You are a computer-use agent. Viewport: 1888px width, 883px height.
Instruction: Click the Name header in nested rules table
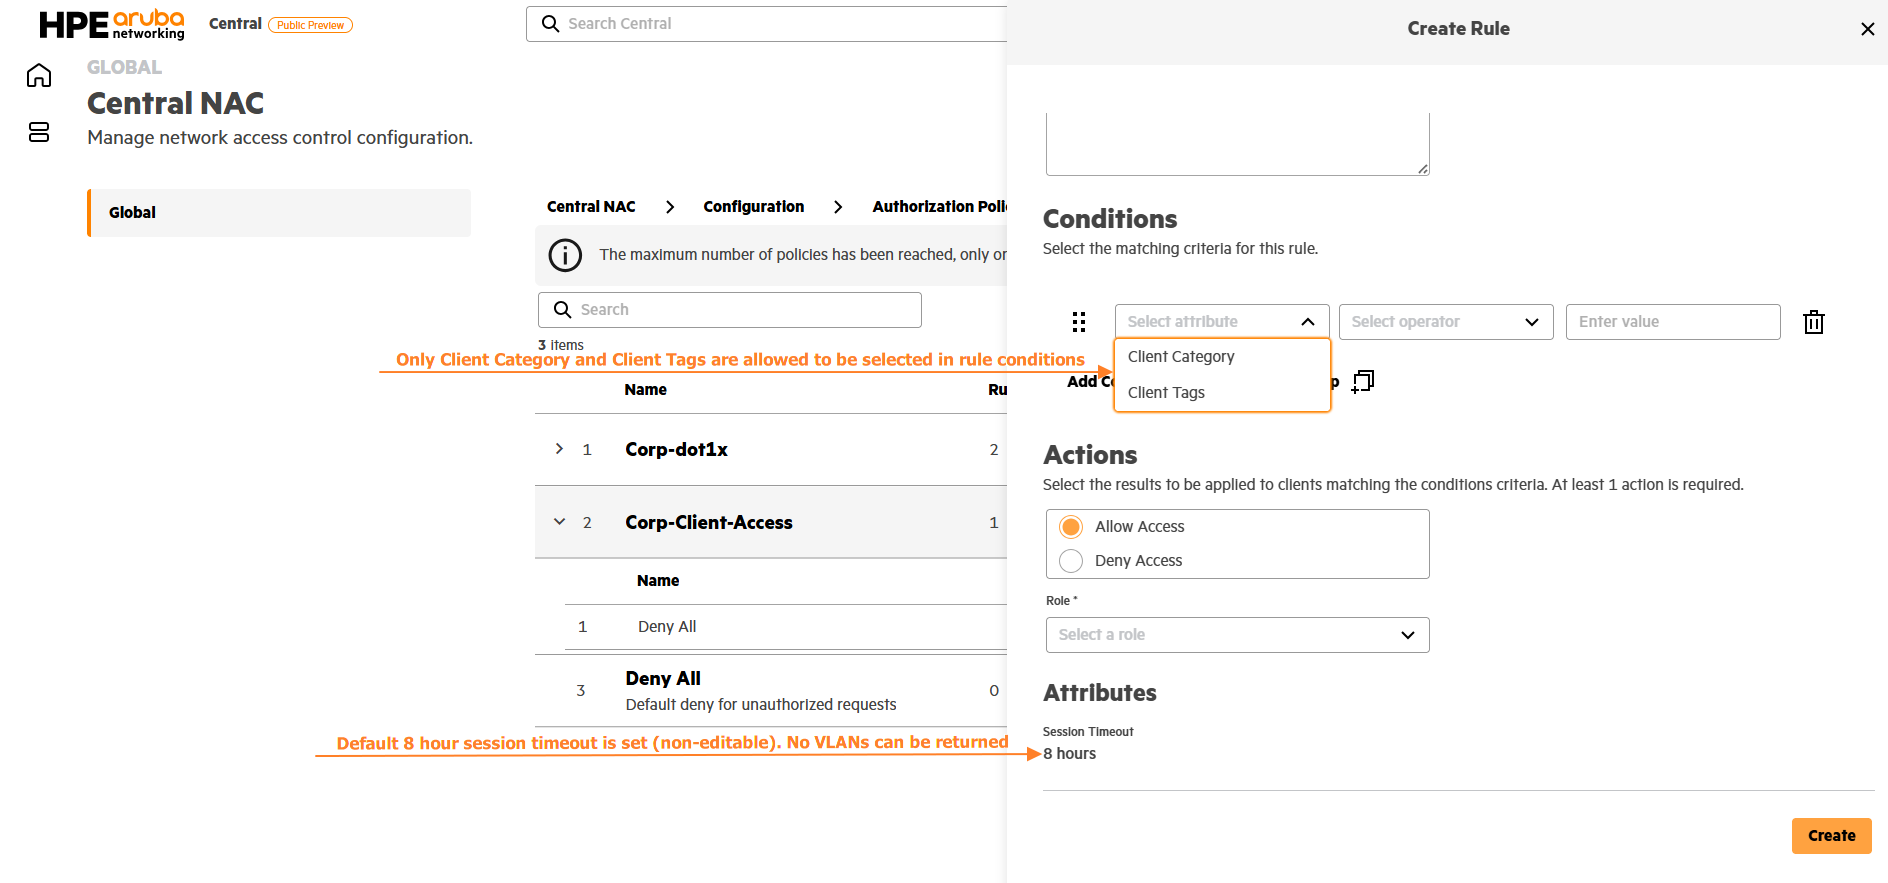[x=658, y=581]
